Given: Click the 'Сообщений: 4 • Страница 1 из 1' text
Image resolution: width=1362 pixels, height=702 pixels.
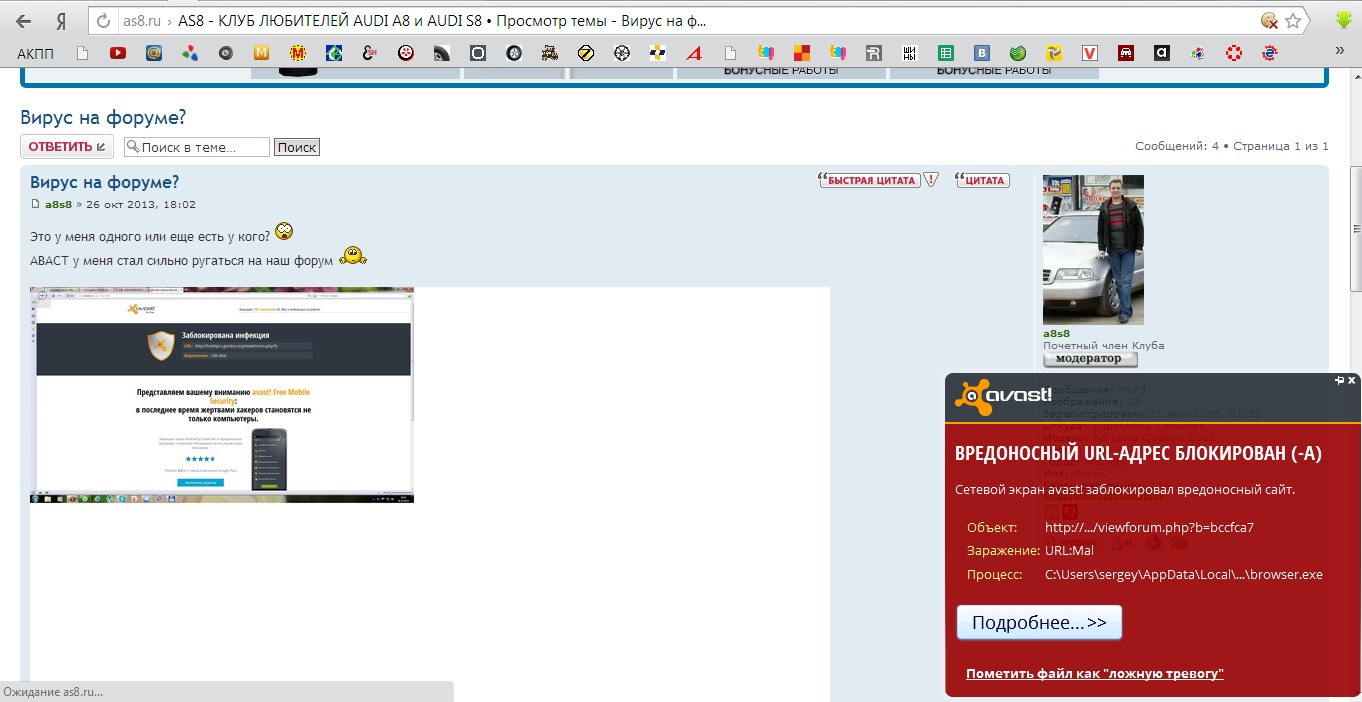Looking at the screenshot, I should coord(1232,146).
